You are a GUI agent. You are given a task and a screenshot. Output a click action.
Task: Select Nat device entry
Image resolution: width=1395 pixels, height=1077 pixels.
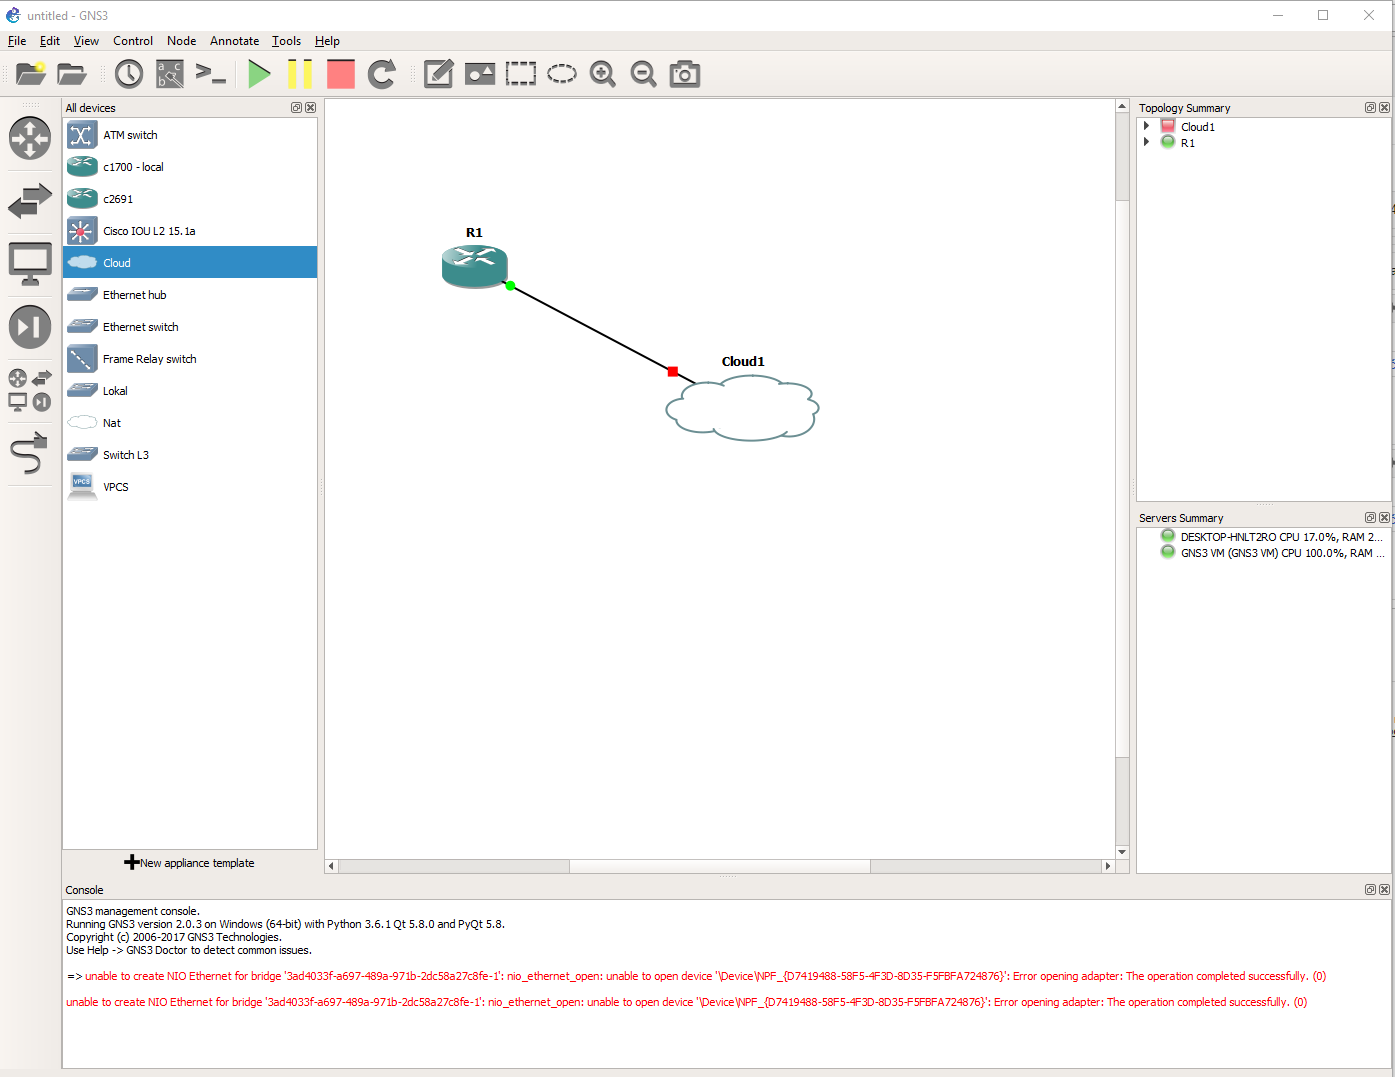190,423
